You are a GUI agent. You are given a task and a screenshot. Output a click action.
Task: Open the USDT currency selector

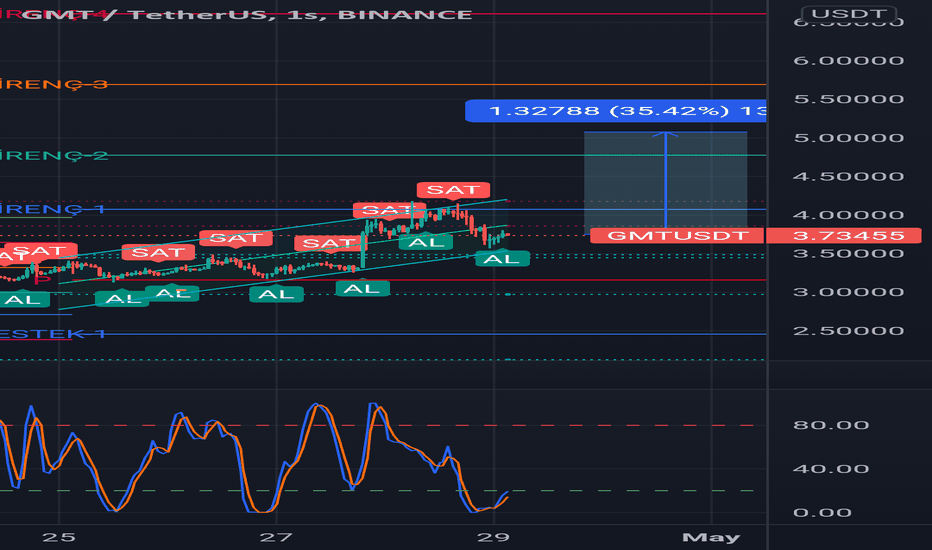coord(848,13)
